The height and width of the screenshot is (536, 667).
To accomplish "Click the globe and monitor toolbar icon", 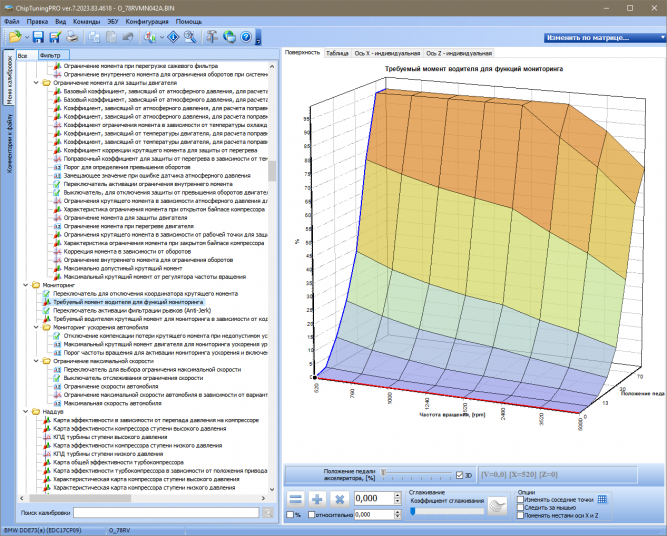I will point(229,37).
